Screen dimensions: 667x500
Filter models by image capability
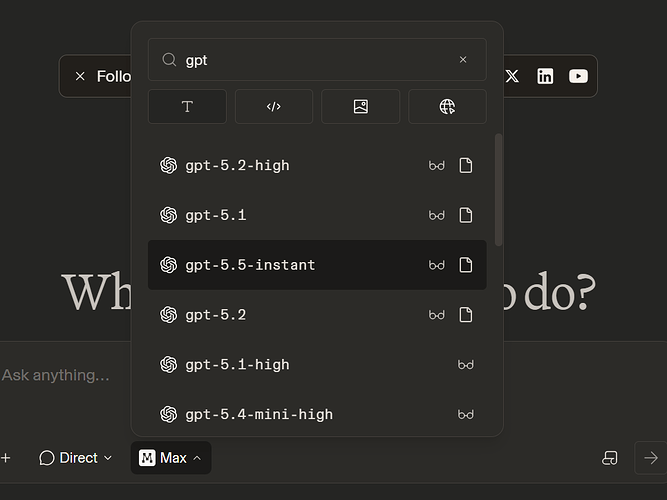(360, 106)
